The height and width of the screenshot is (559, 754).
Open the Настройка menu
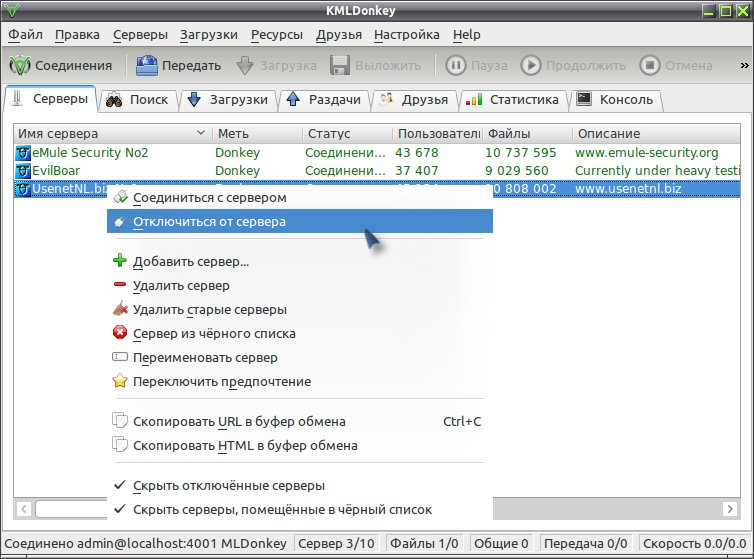pos(407,35)
